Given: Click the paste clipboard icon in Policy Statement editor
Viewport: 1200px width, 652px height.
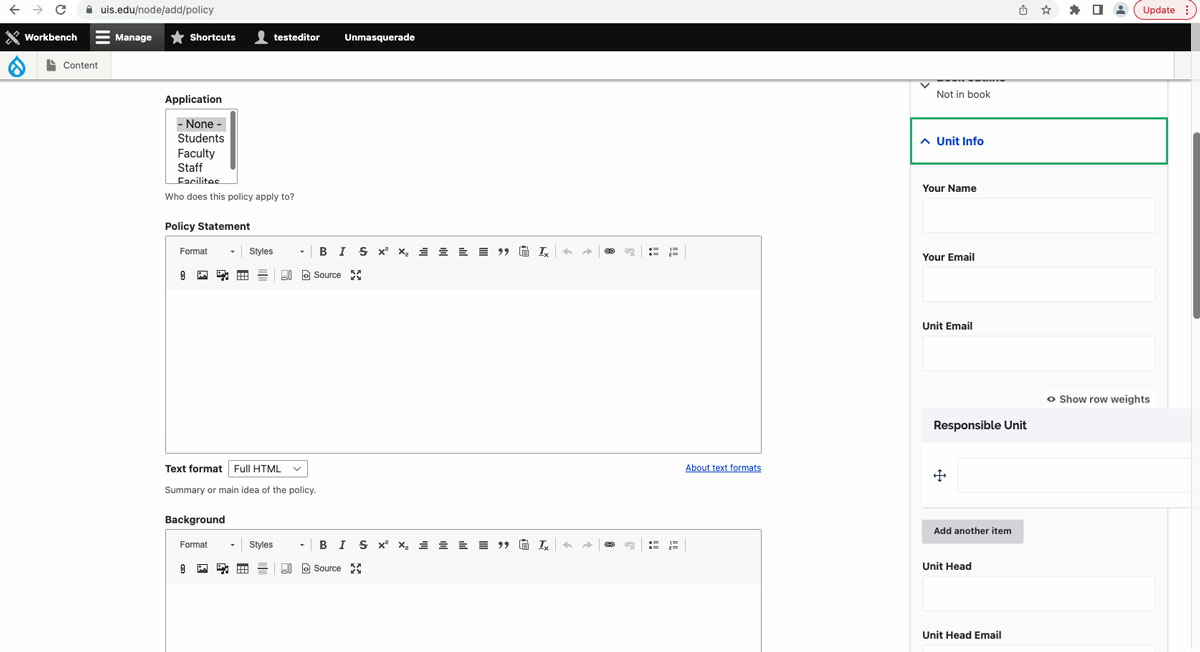Looking at the screenshot, I should [x=523, y=252].
